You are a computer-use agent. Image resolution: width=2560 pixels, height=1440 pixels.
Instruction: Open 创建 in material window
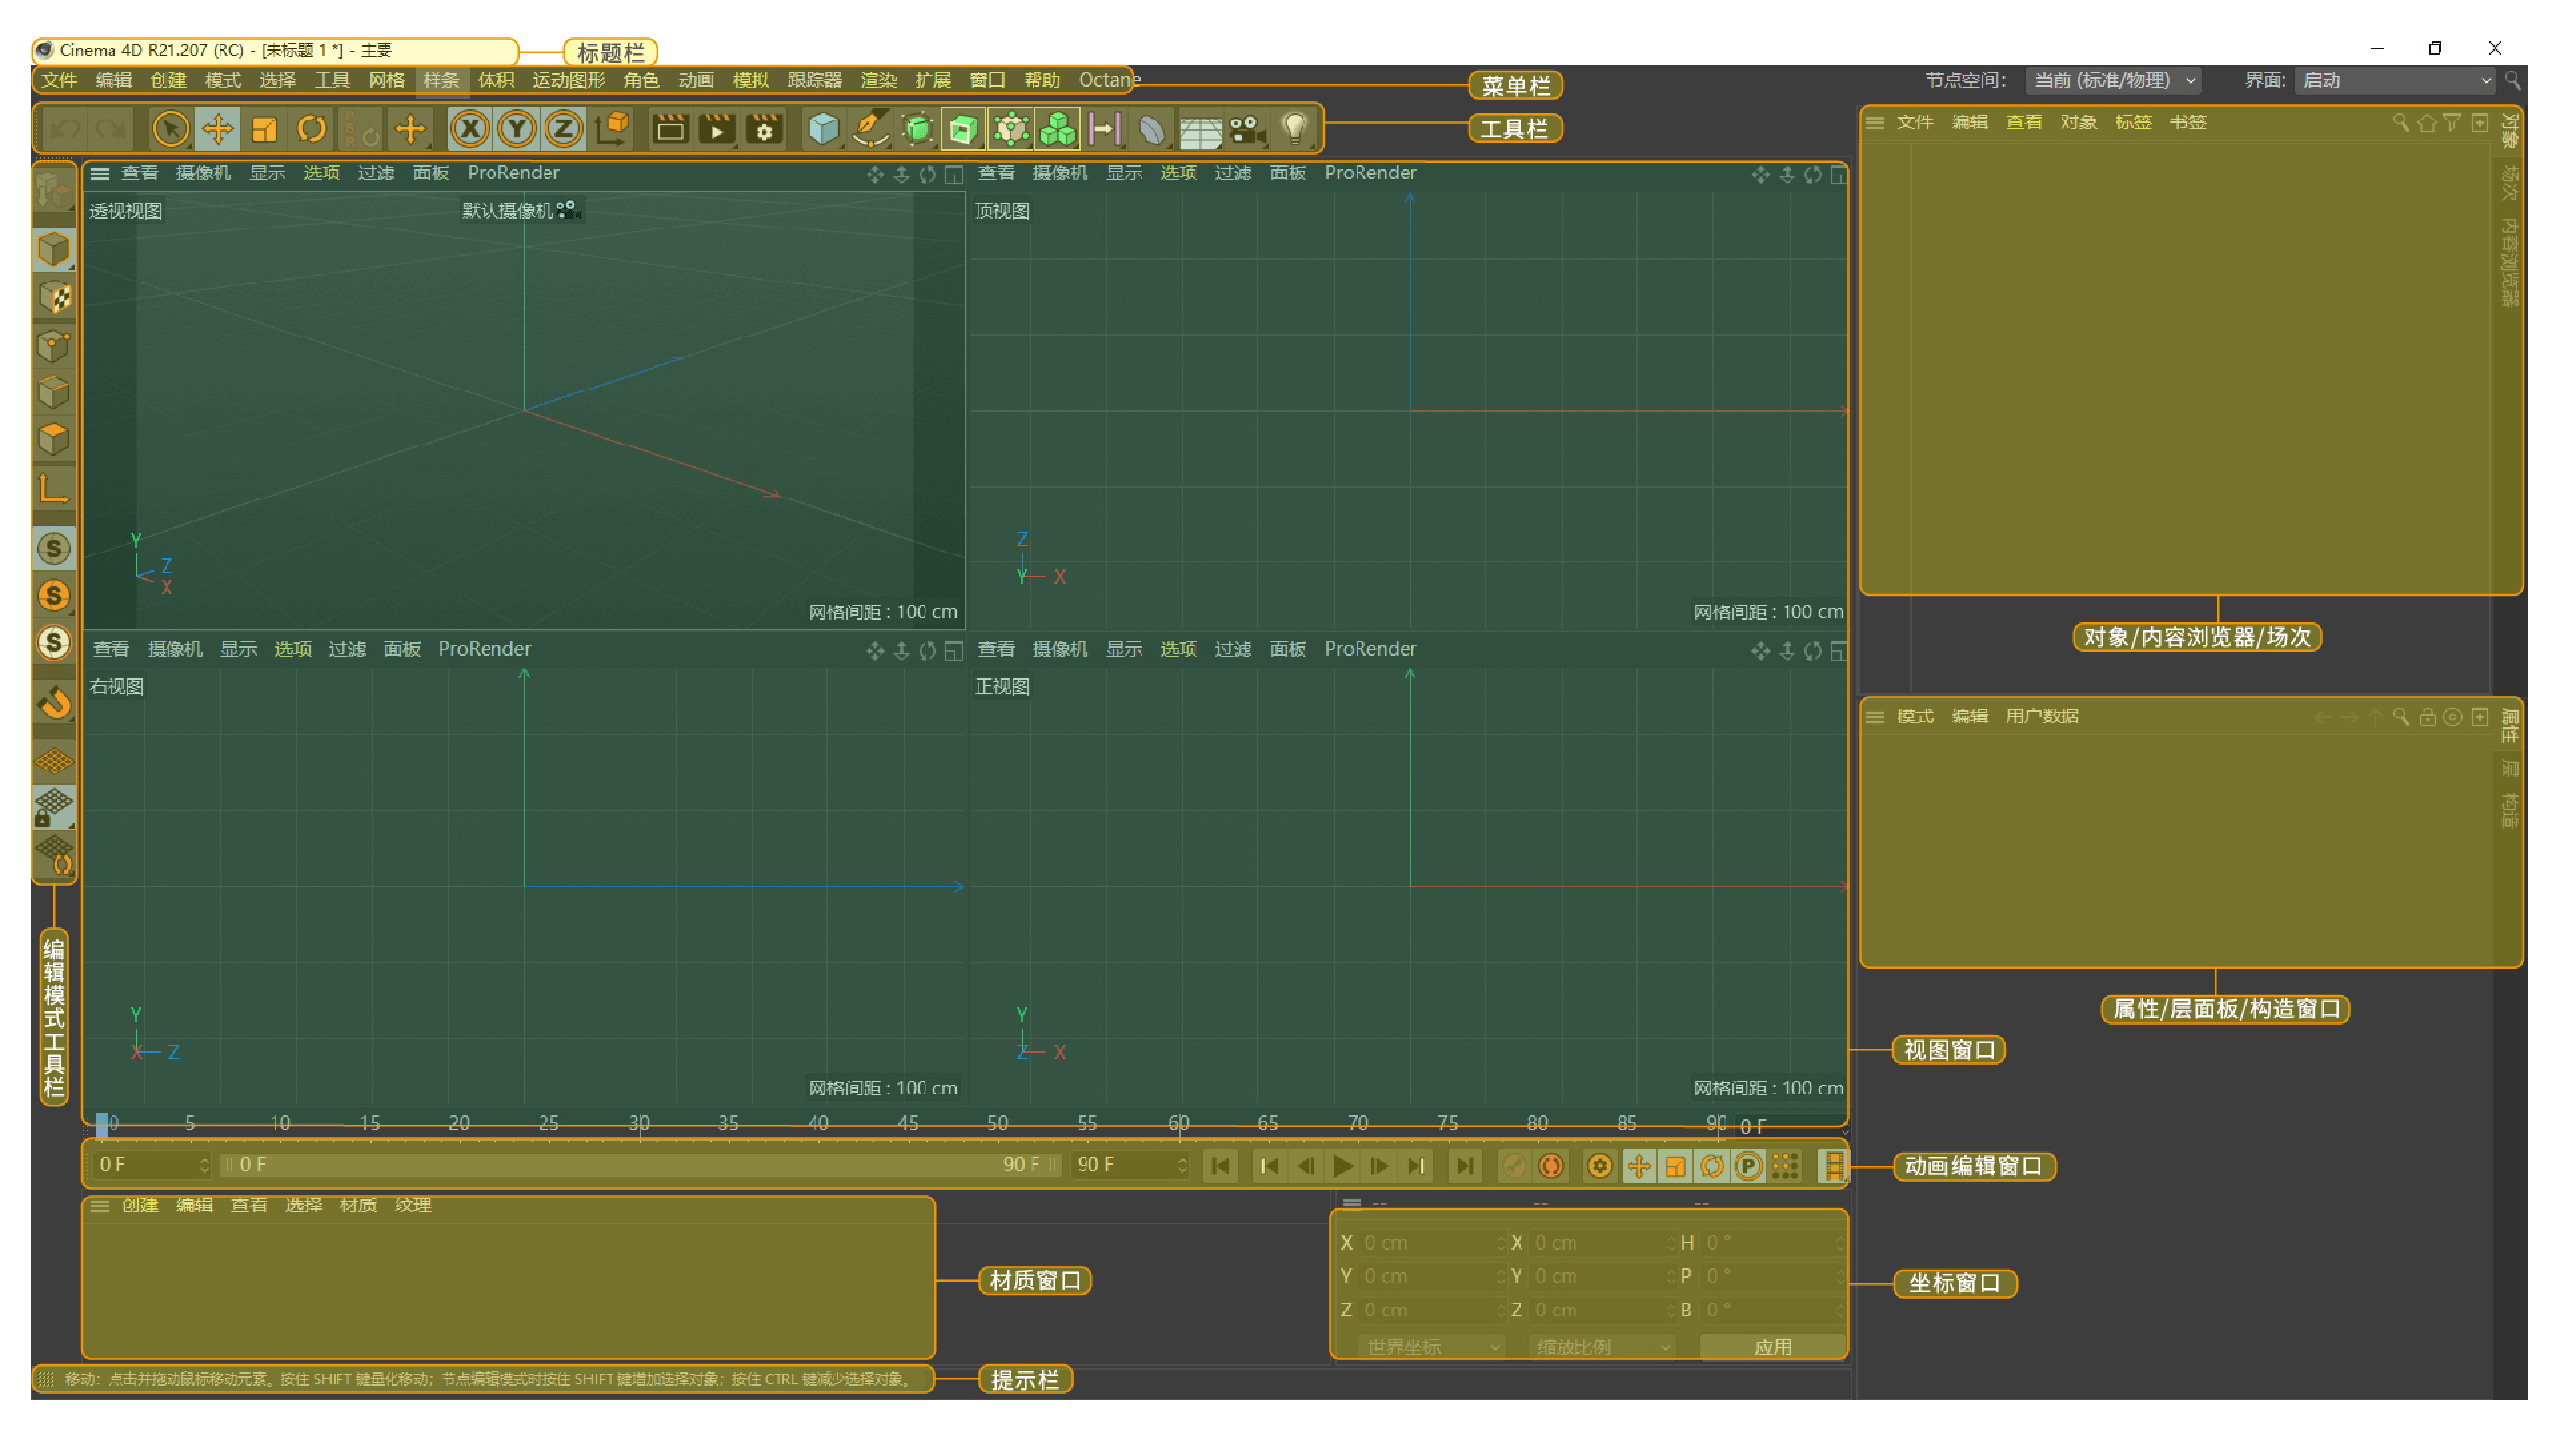[x=140, y=1205]
